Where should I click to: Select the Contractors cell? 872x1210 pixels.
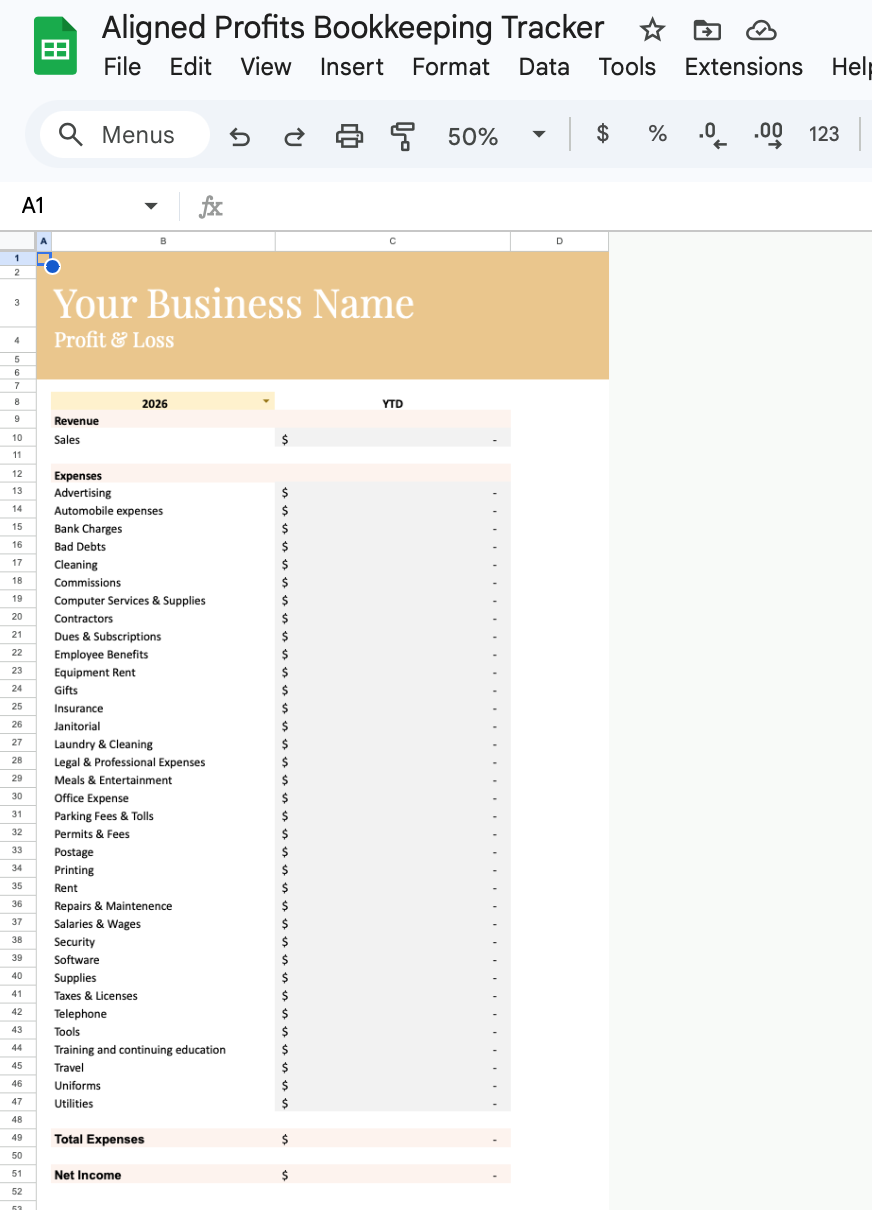click(x=163, y=619)
